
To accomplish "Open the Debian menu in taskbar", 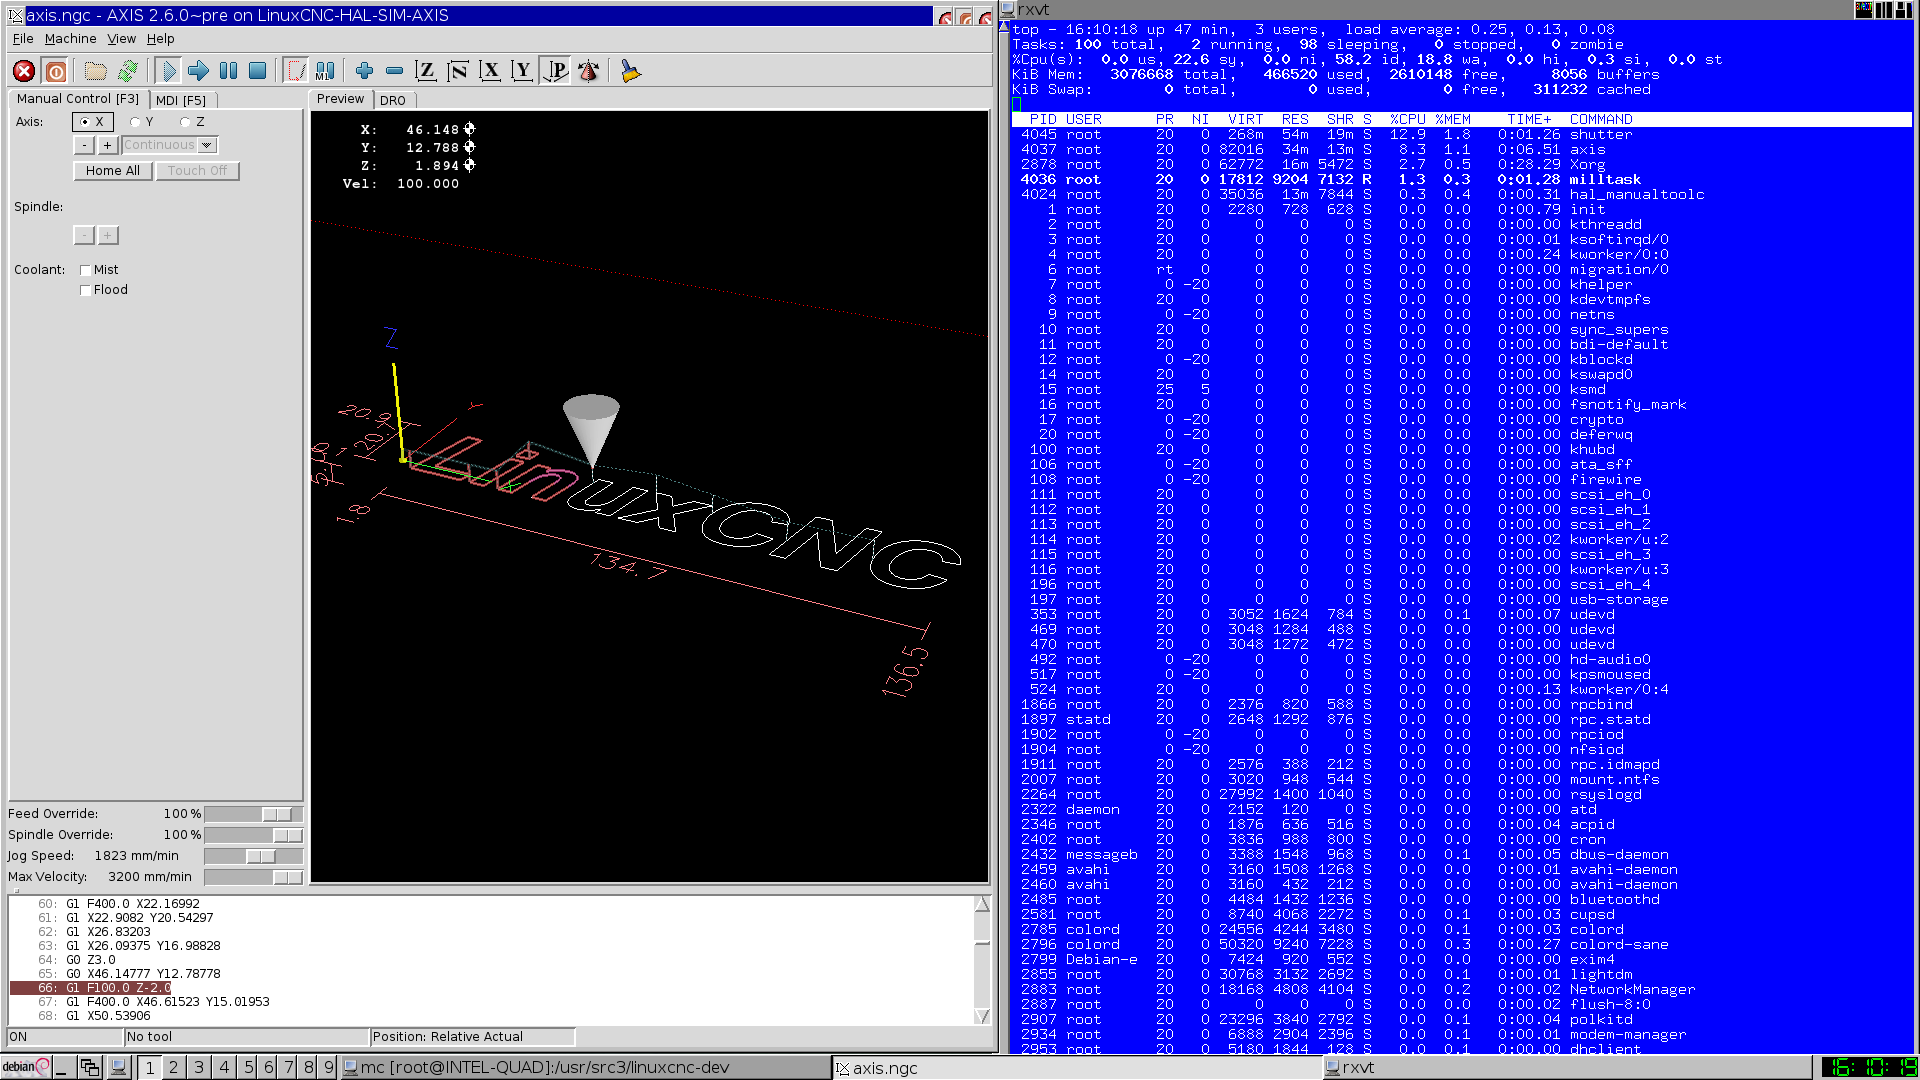I will pyautogui.click(x=25, y=1067).
